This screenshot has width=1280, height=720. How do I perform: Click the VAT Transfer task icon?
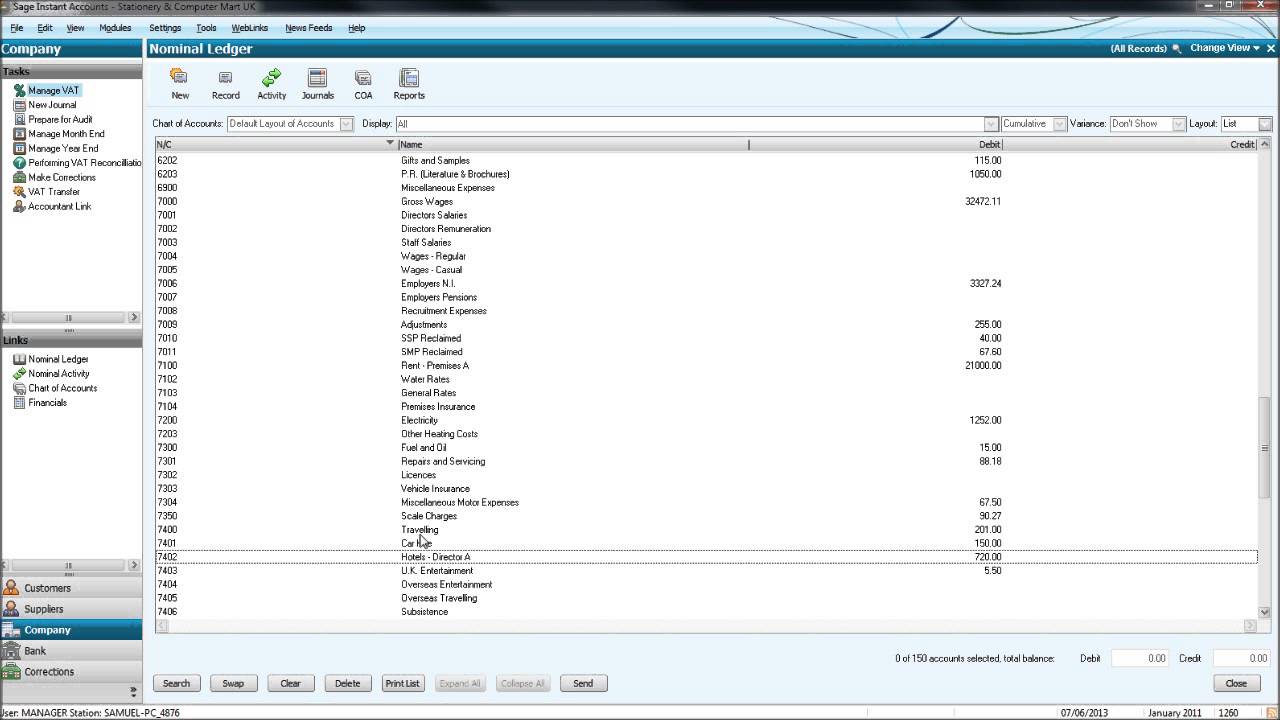point(19,192)
